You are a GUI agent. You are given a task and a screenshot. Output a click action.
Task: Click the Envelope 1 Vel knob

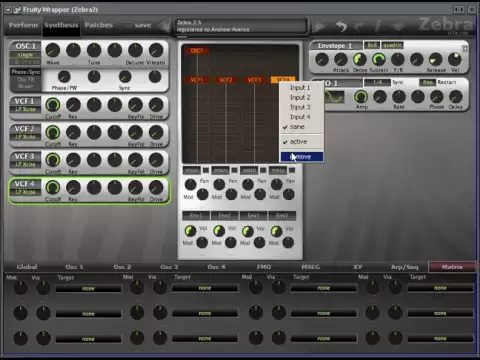tap(455, 60)
